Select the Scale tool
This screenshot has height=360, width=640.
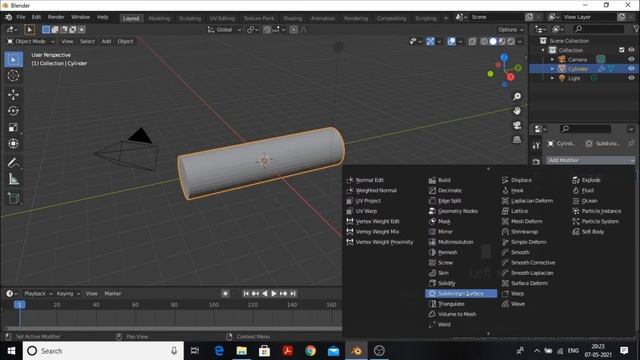(13, 127)
